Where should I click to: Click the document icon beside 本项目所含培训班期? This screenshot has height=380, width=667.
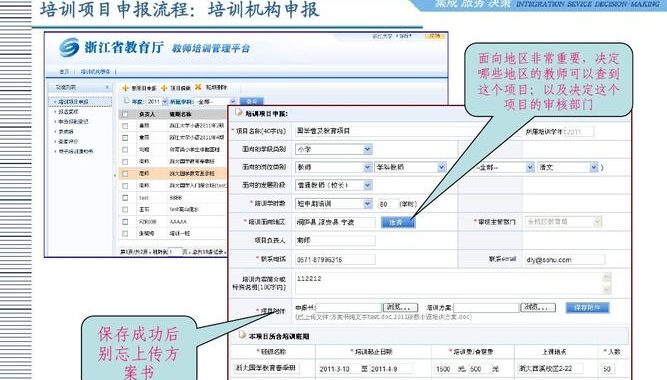coord(242,335)
